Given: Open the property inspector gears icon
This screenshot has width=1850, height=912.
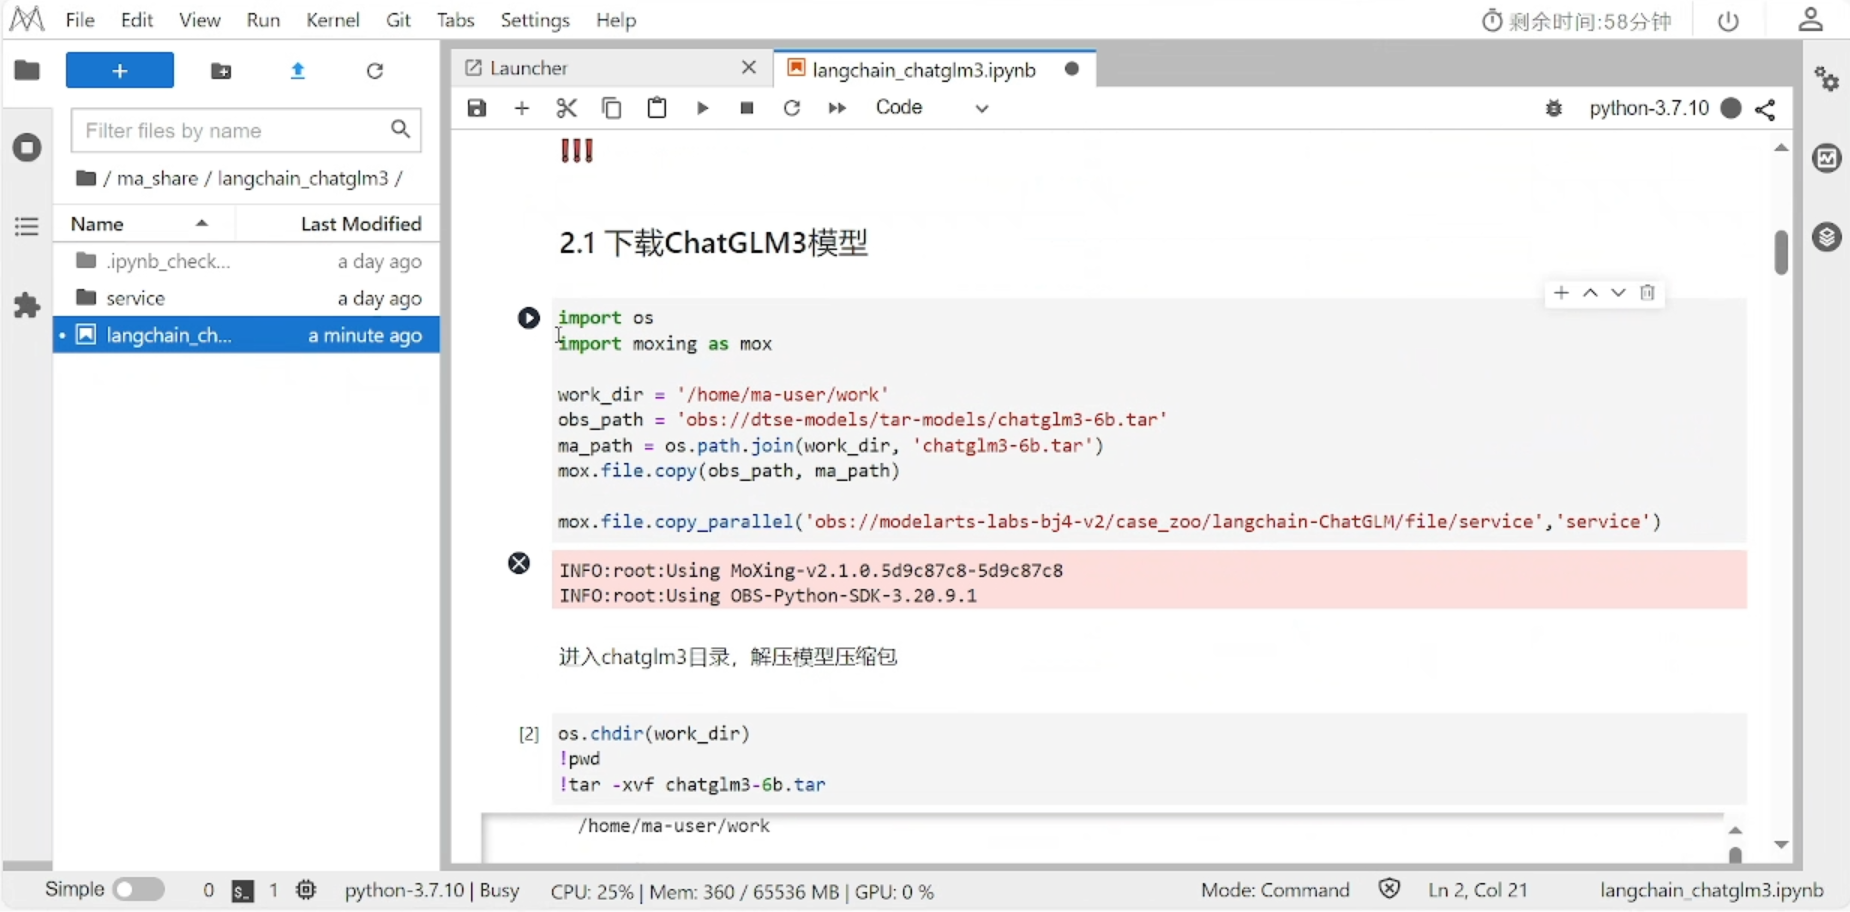Looking at the screenshot, I should point(1827,79).
